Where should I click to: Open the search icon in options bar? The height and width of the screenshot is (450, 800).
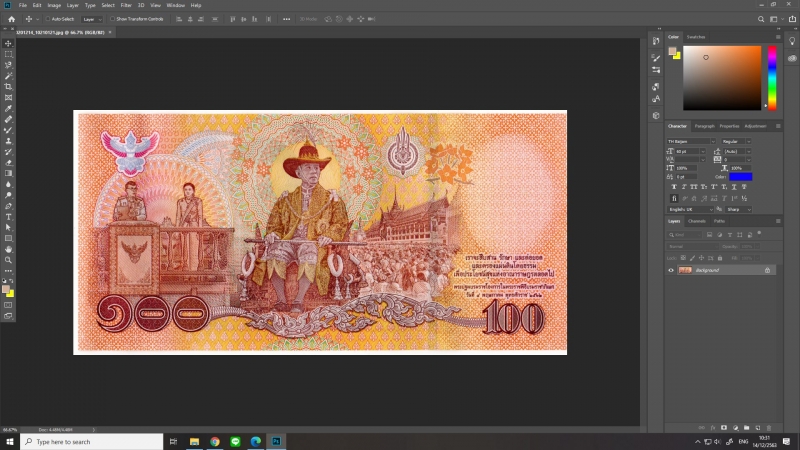coord(761,19)
